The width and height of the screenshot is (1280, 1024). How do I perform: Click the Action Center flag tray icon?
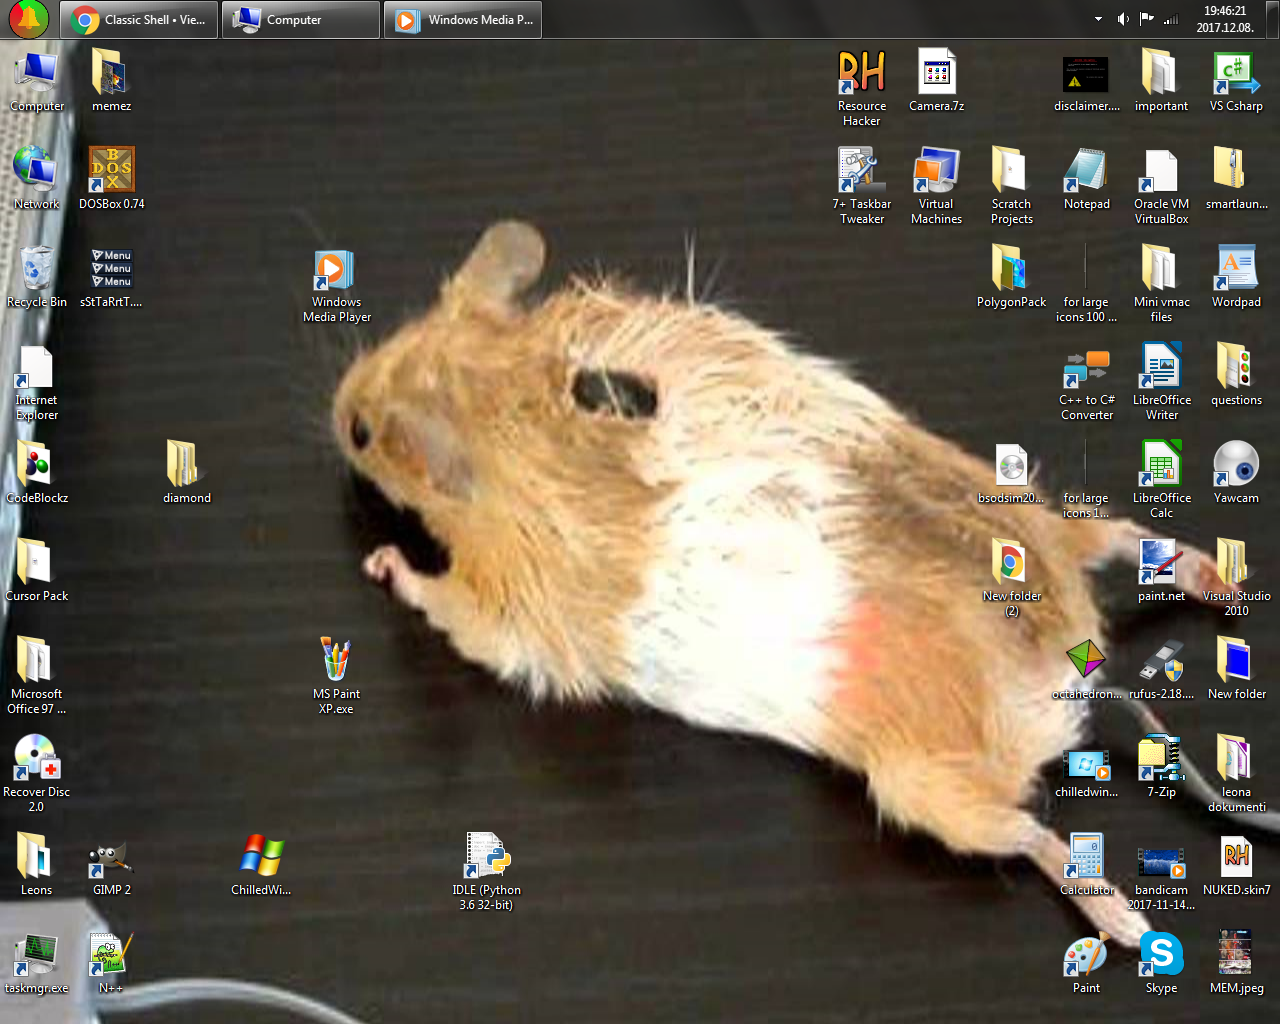tap(1147, 19)
